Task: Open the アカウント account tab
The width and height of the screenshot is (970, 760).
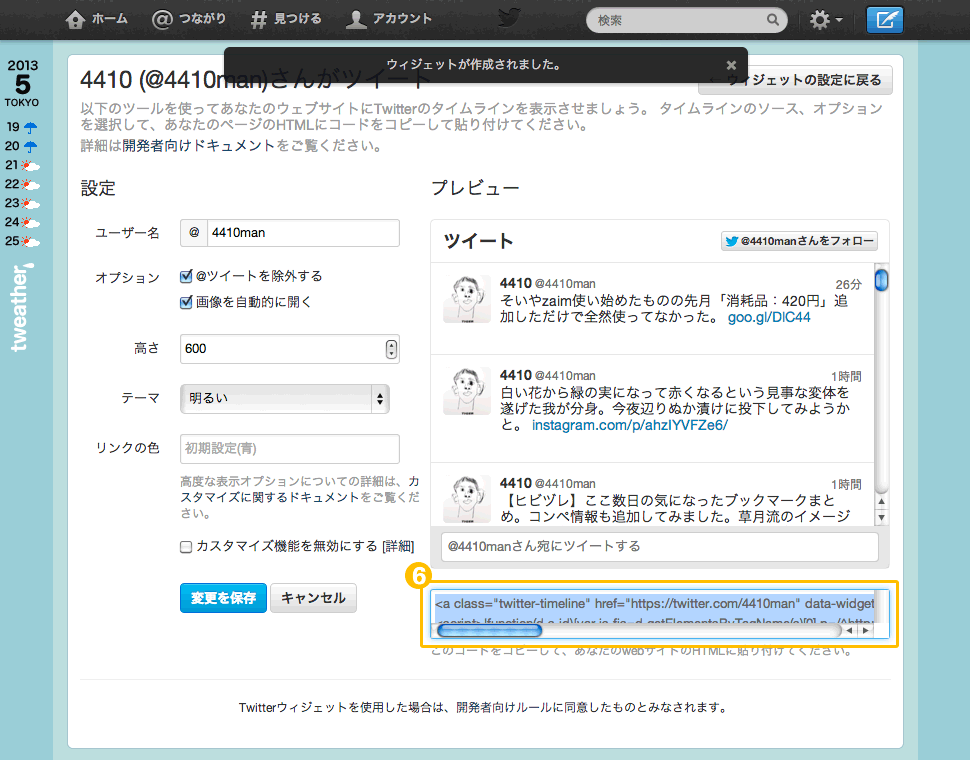Action: (x=388, y=19)
